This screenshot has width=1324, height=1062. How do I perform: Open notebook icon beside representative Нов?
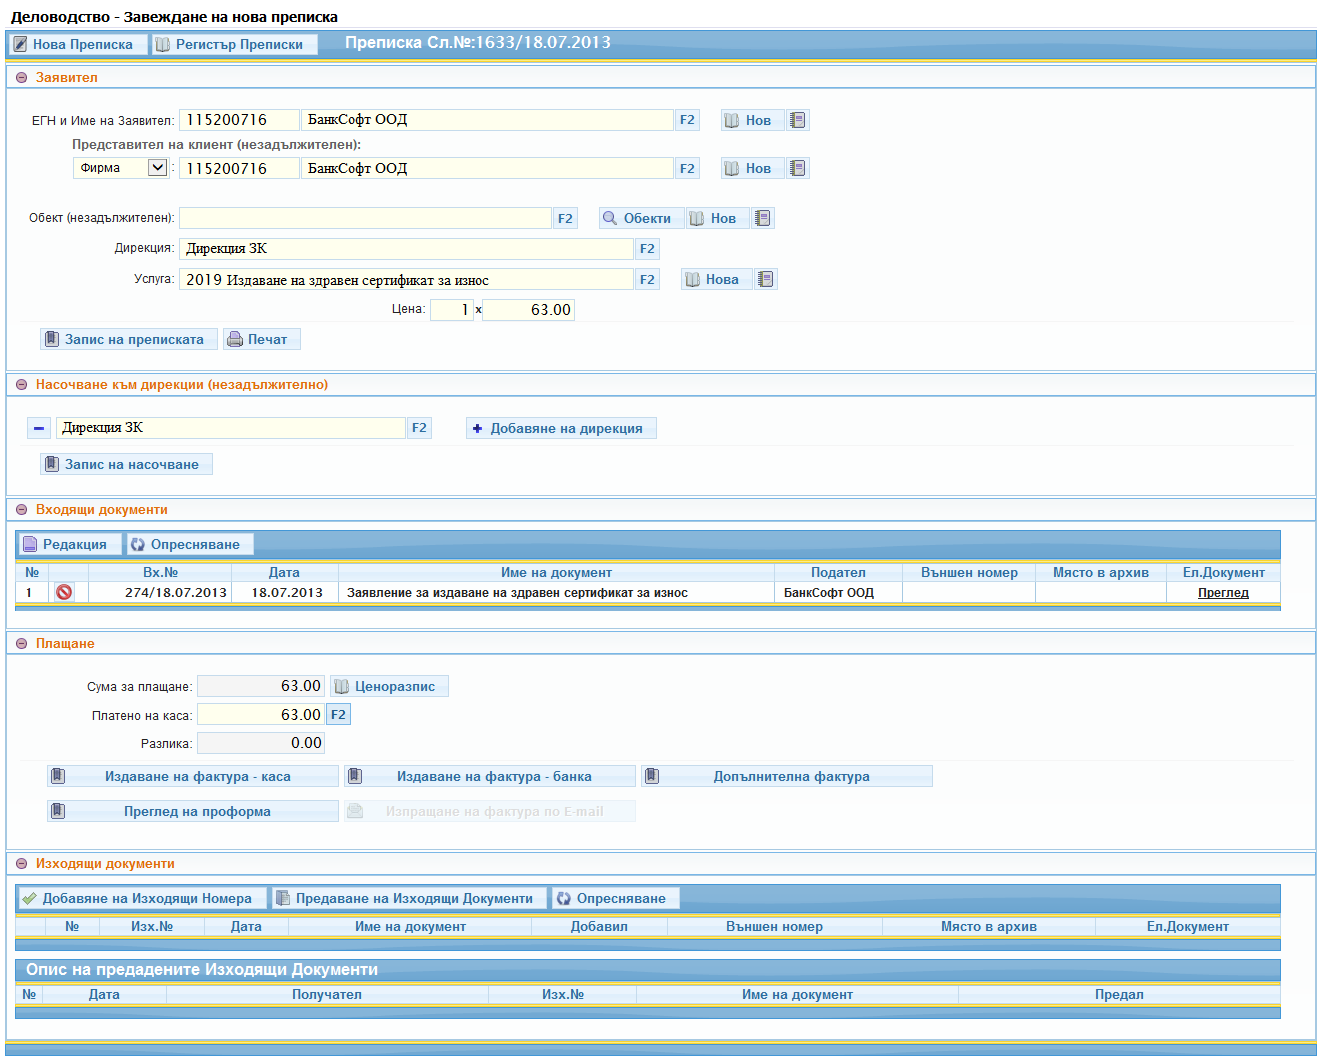pos(798,168)
